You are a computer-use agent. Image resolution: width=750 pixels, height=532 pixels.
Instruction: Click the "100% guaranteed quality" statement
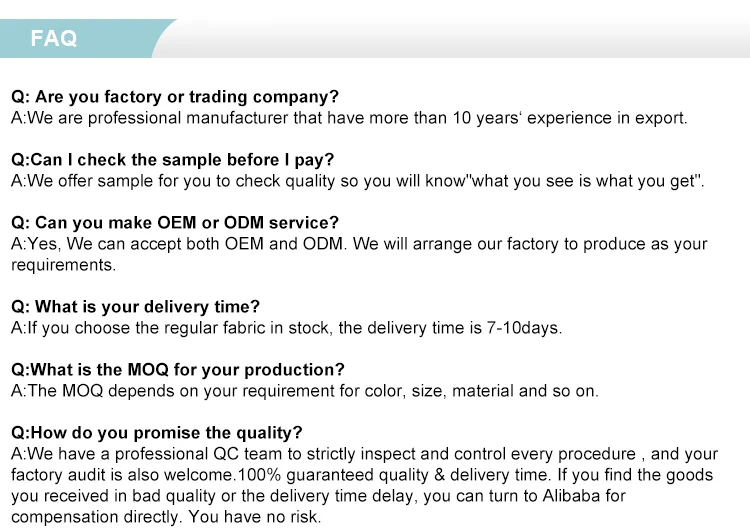[331, 475]
